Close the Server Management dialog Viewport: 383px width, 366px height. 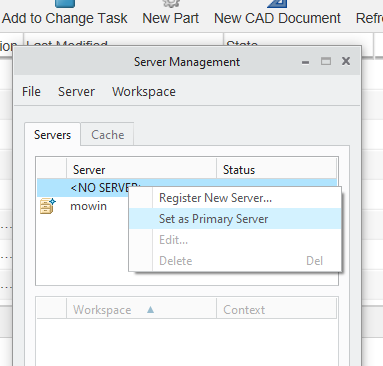[346, 61]
